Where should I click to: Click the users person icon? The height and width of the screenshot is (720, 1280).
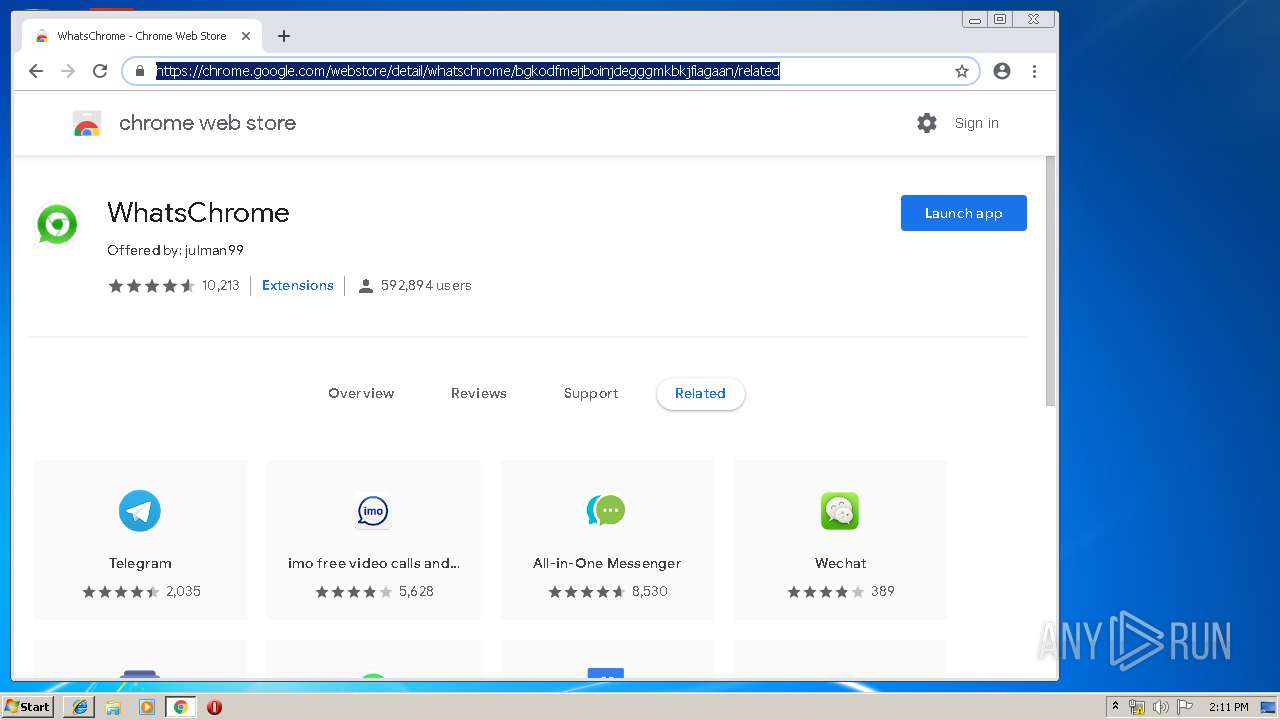pos(366,286)
